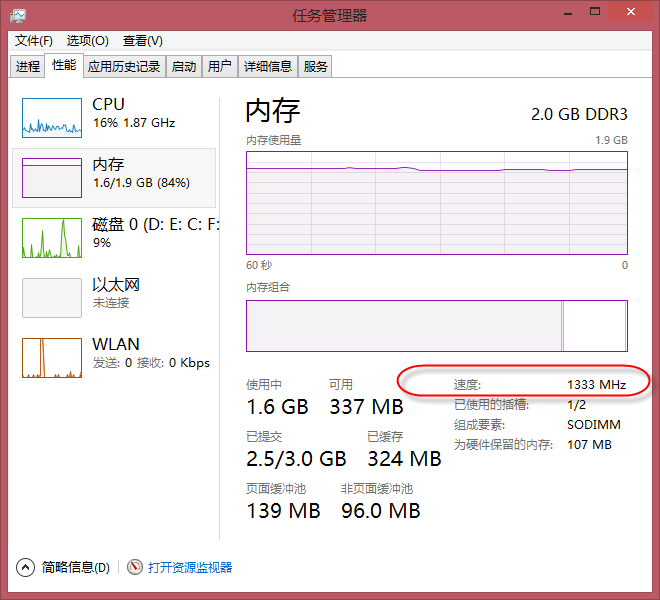
Task: Select the 内存 usage thumbnail in sidebar
Action: tap(52, 178)
